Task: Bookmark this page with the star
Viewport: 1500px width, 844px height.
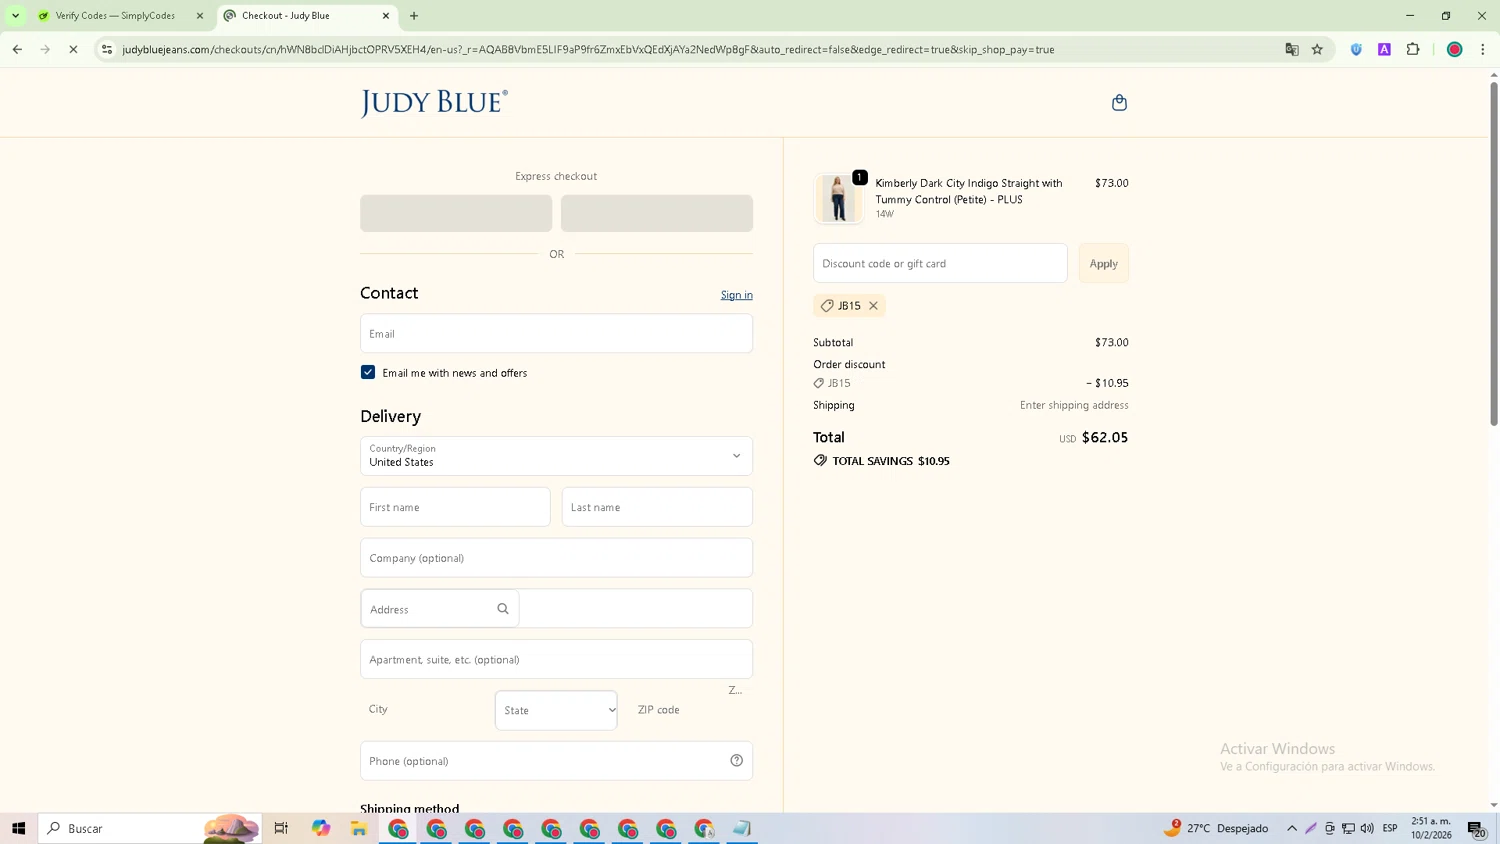Action: (1317, 49)
